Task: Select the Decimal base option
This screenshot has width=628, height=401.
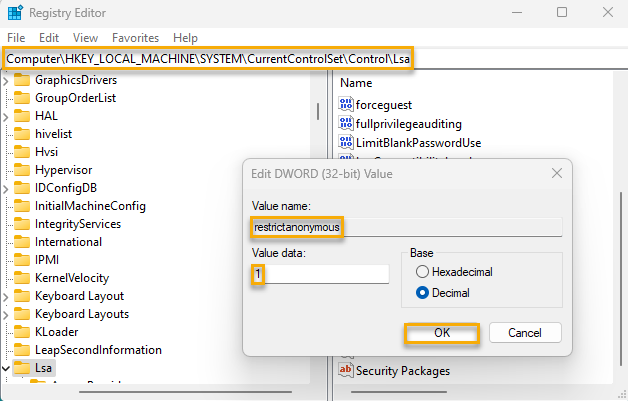Action: coord(422,293)
